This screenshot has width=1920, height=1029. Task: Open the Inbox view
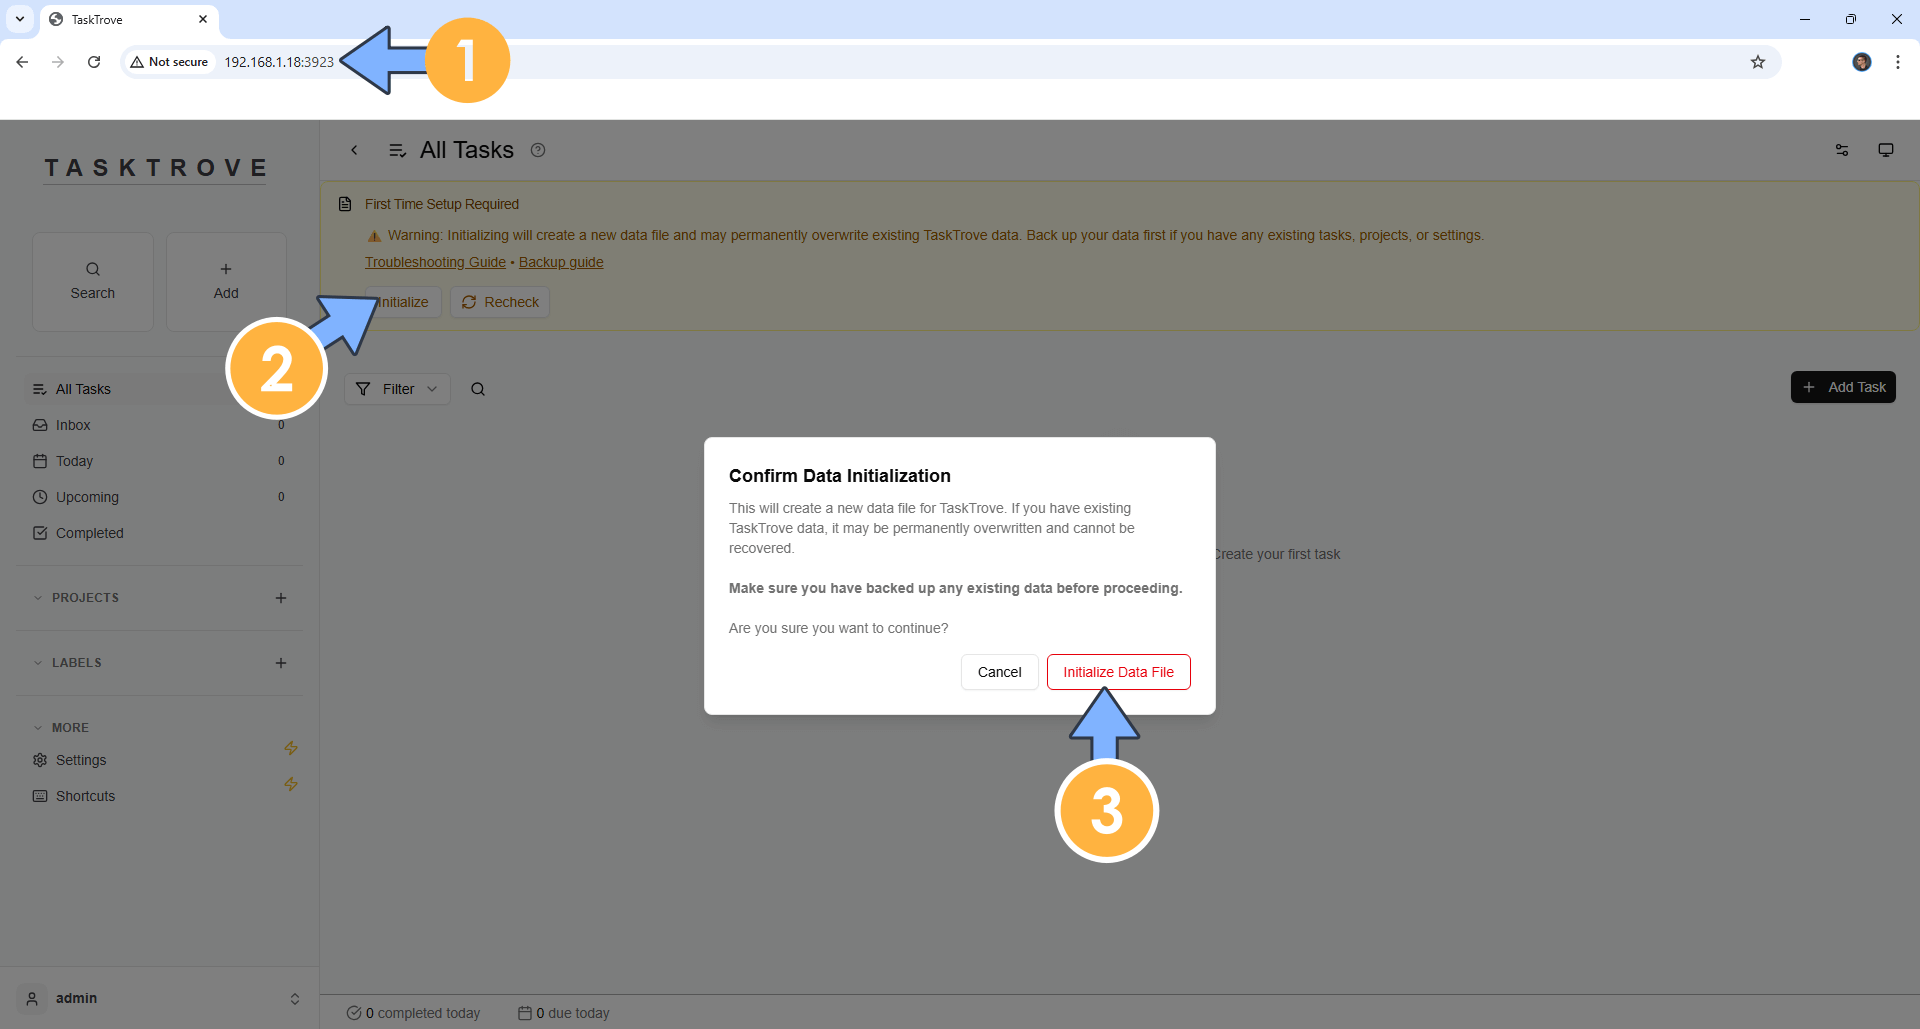[x=160, y=425]
